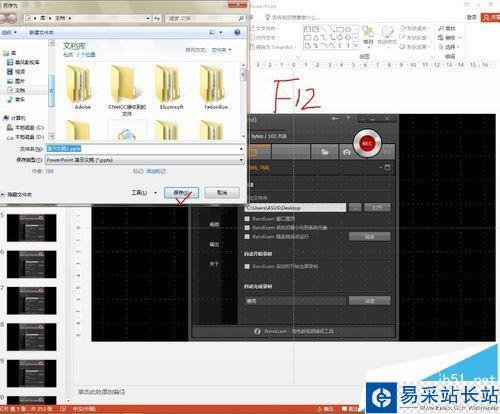Click 添加标记 add tag link
This screenshot has width=500, height=414.
point(156,171)
